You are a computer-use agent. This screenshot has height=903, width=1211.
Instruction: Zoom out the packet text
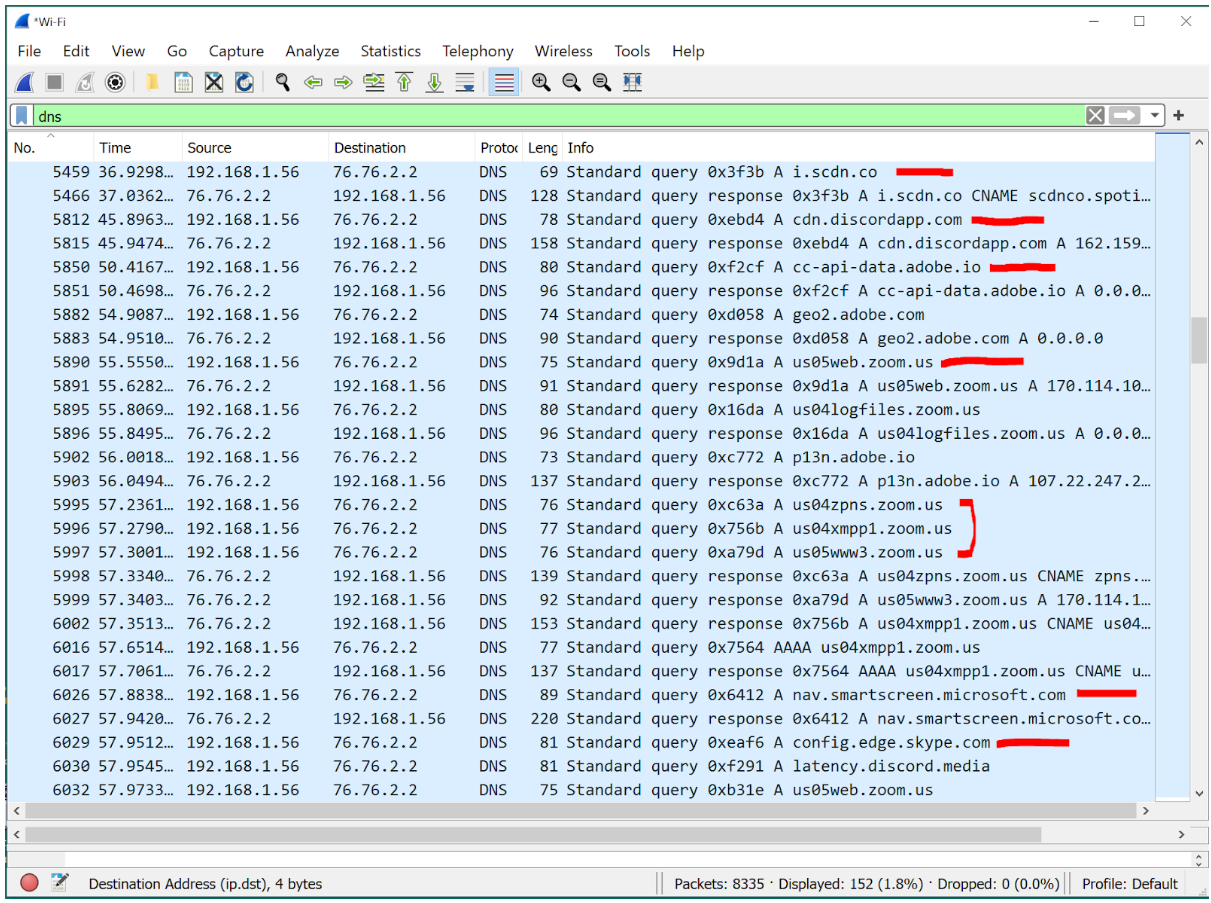coord(571,83)
